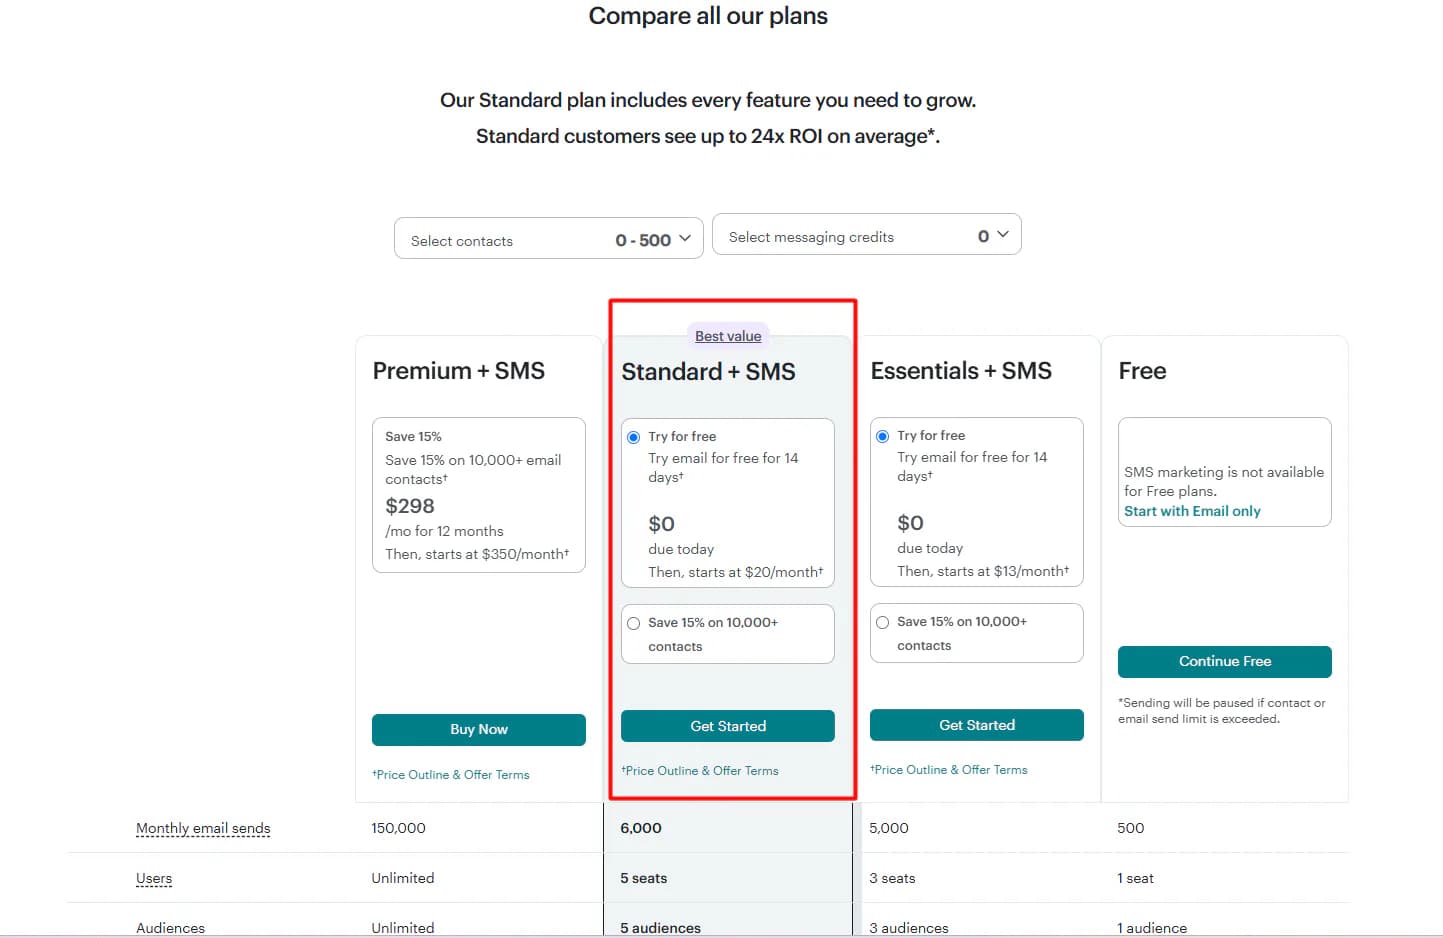Click the Essentials + SMS plan heading

961,371
